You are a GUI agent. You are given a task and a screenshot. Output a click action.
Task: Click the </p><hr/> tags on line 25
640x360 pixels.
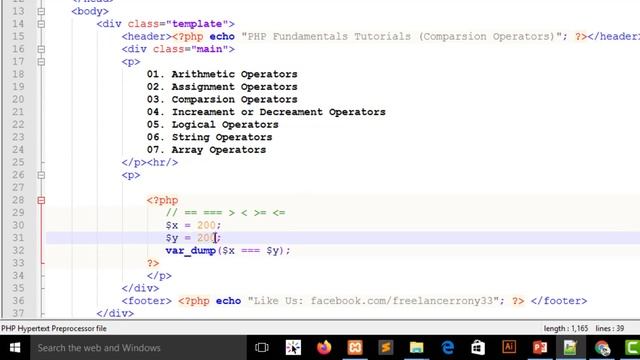pyautogui.click(x=150, y=162)
